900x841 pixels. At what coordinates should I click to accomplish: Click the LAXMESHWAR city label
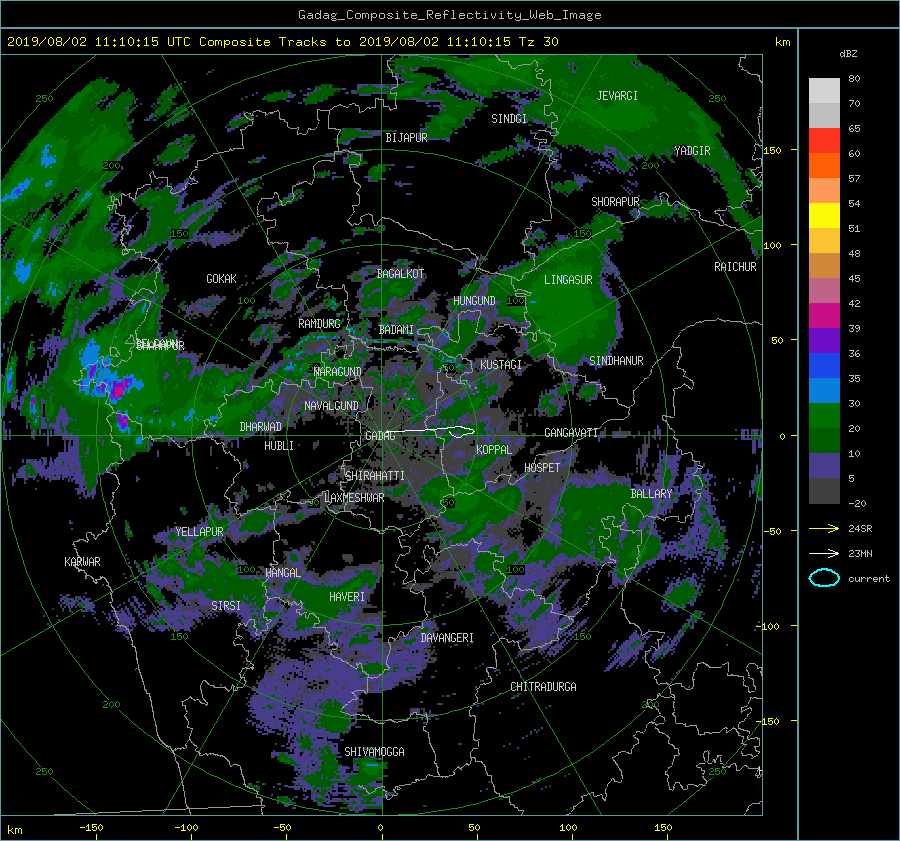pos(354,498)
